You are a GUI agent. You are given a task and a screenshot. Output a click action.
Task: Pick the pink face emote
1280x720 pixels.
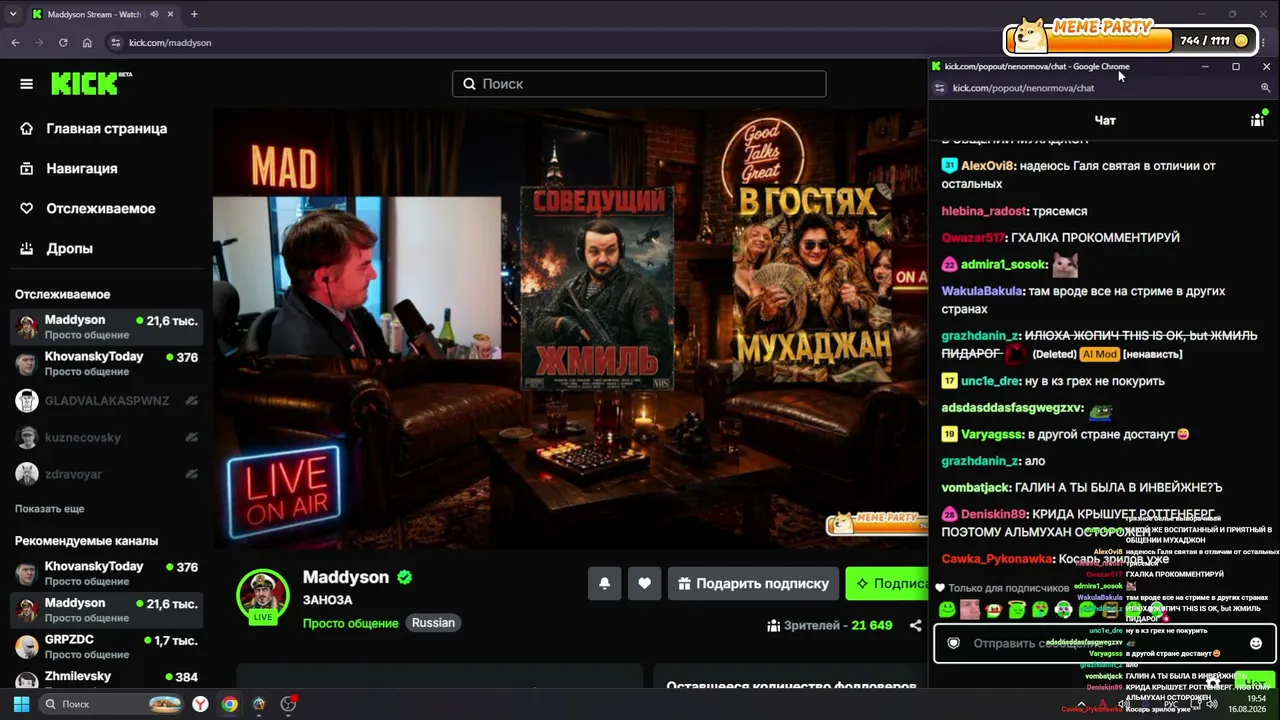click(970, 609)
